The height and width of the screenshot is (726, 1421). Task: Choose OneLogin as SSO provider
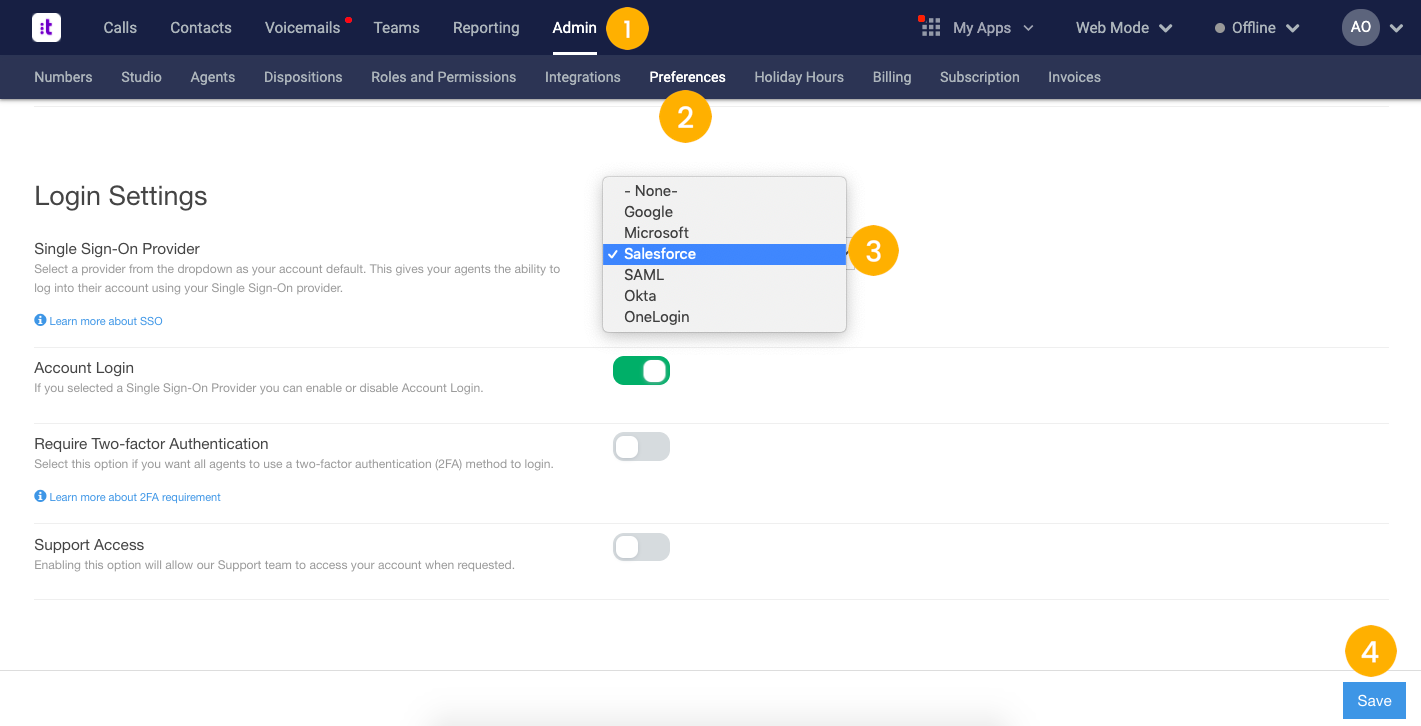(x=724, y=317)
